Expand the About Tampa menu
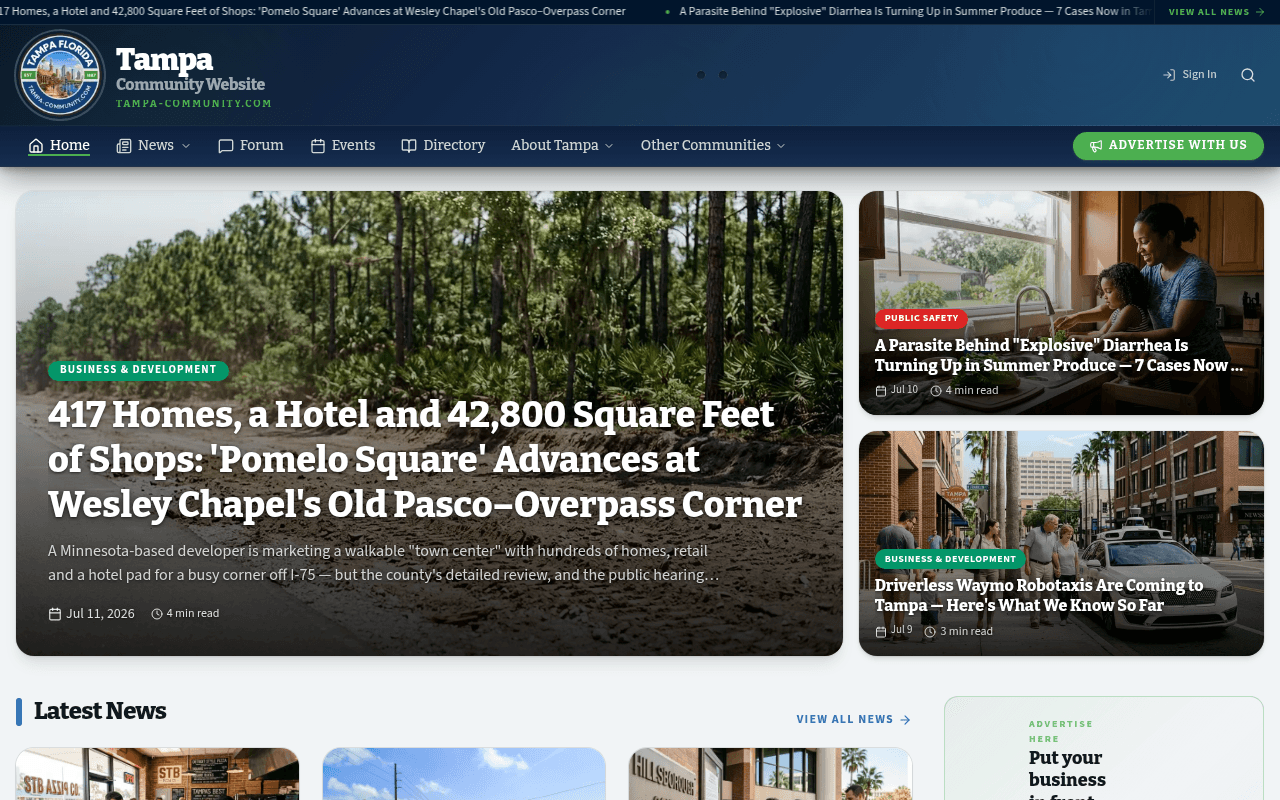1280x800 pixels. 562,146
